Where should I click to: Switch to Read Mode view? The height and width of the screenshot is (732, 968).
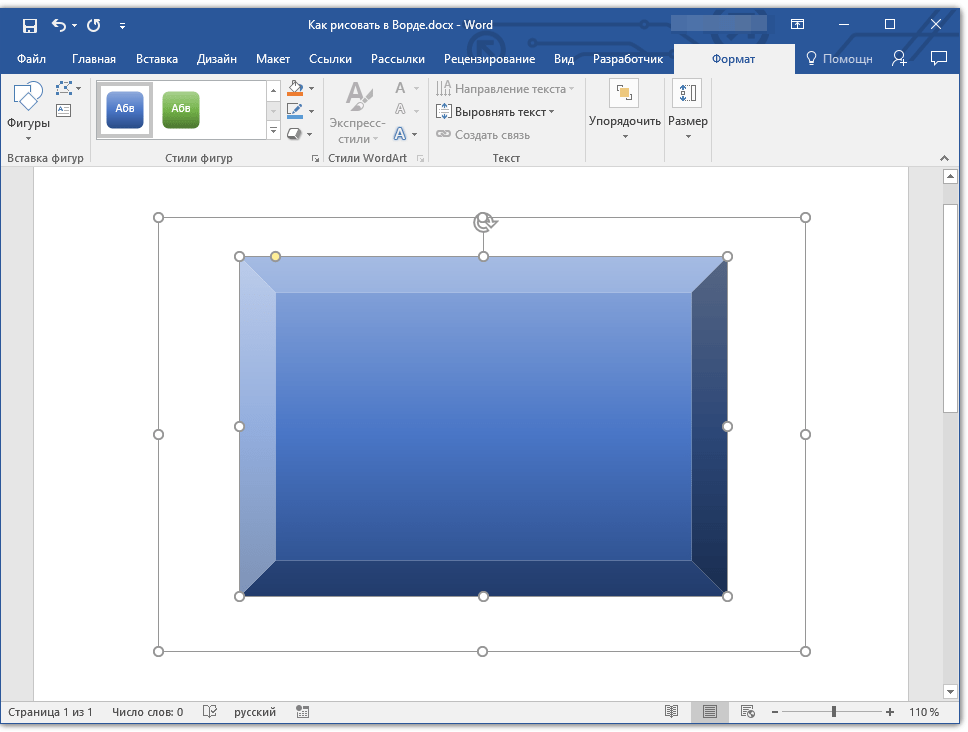coord(672,712)
